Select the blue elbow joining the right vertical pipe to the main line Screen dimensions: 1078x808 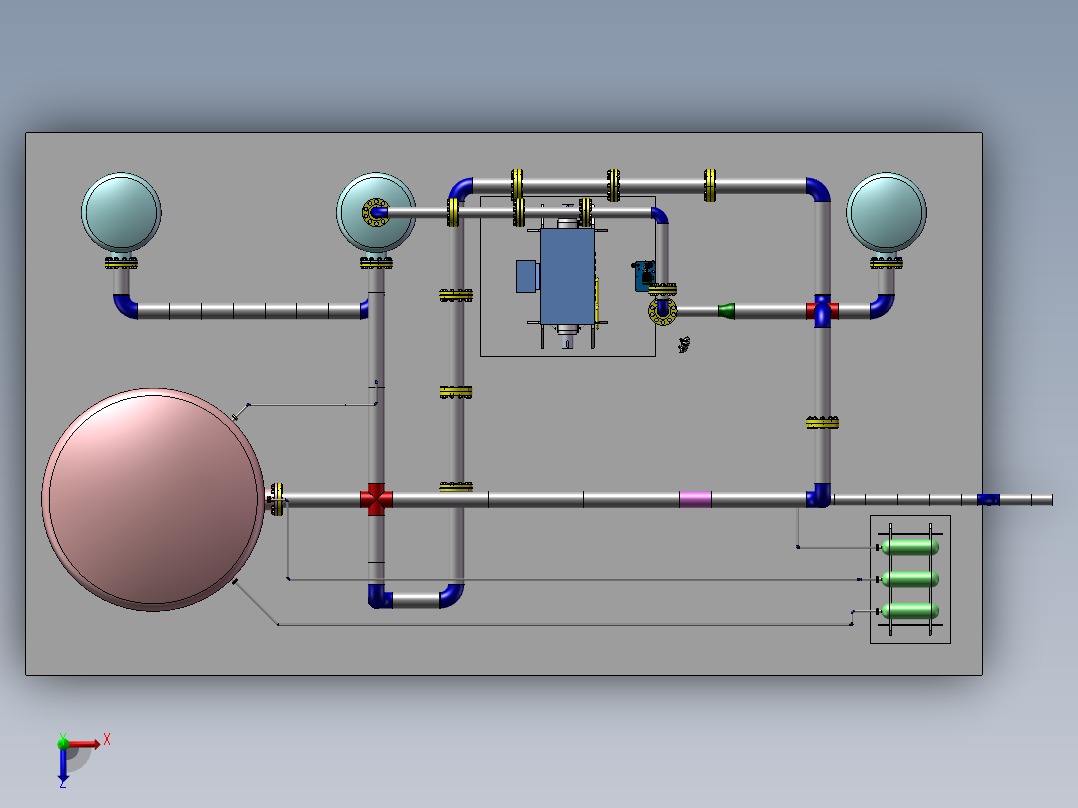(818, 496)
